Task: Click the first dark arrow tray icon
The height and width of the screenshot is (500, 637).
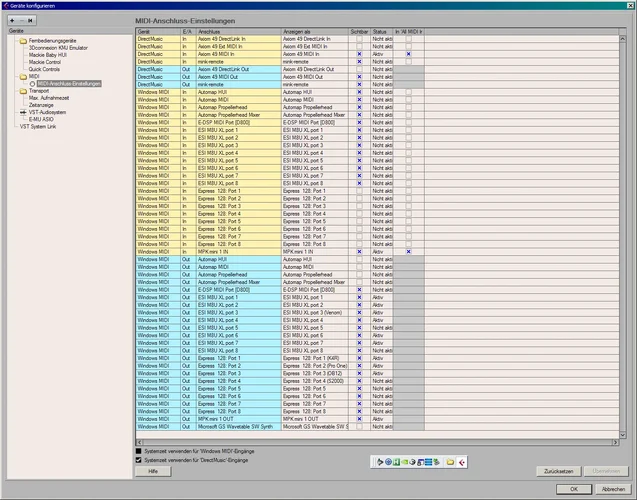Action: [x=380, y=462]
